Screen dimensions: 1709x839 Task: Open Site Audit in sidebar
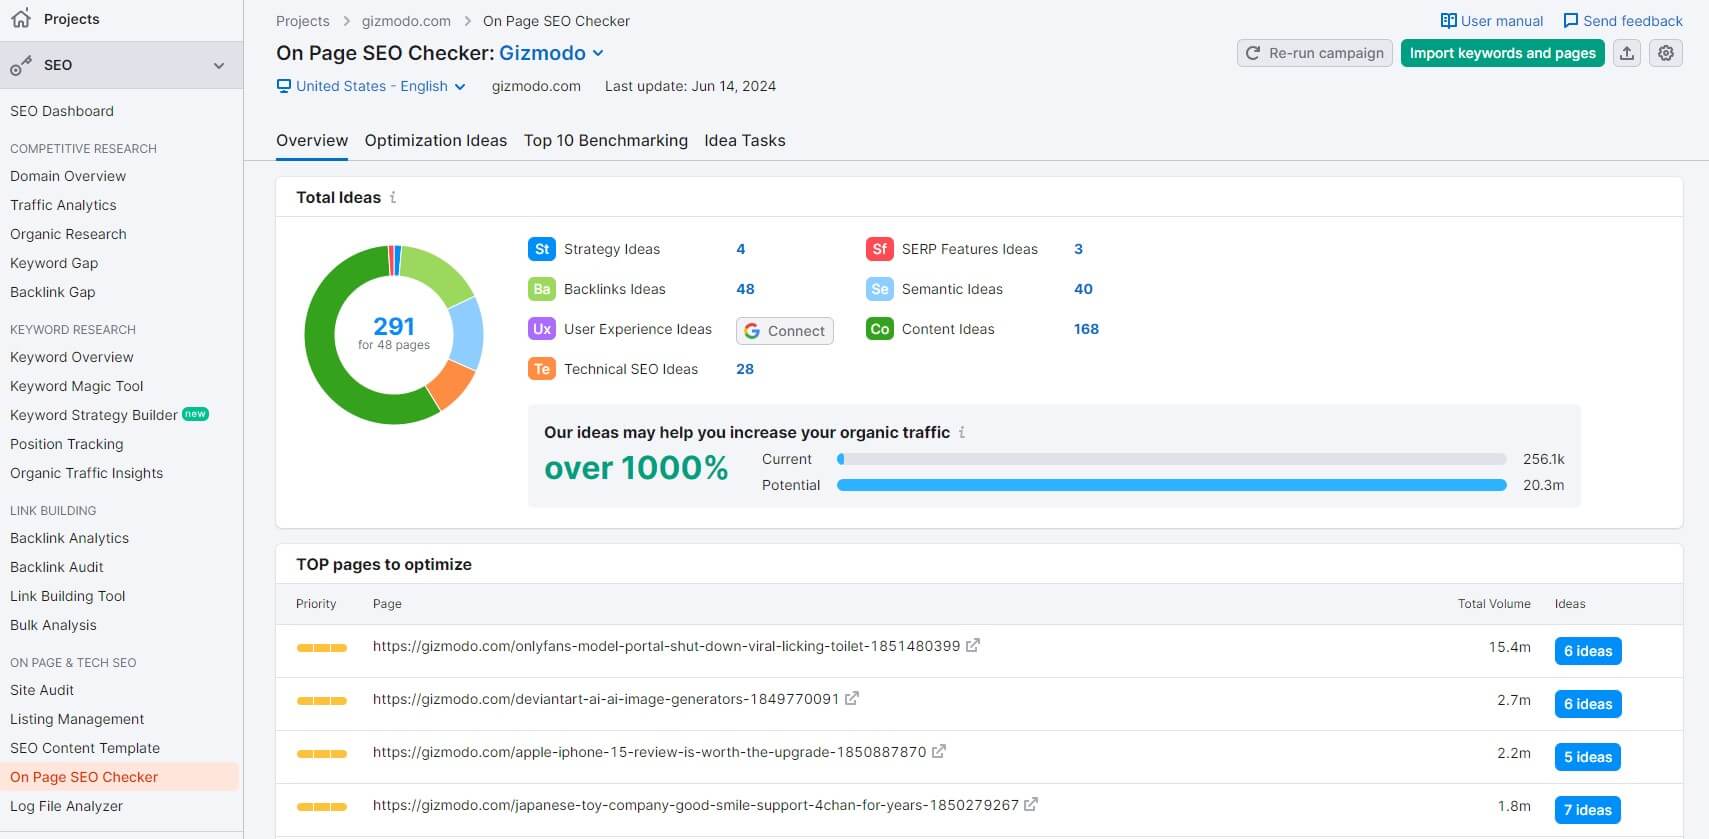pyautogui.click(x=42, y=690)
